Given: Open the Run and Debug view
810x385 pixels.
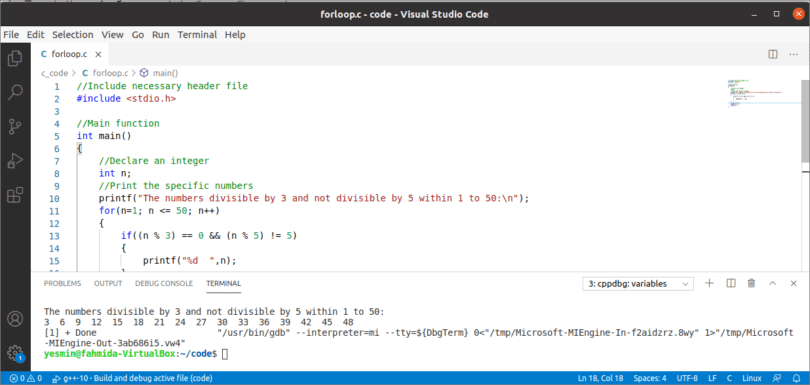Looking at the screenshot, I should pos(15,161).
